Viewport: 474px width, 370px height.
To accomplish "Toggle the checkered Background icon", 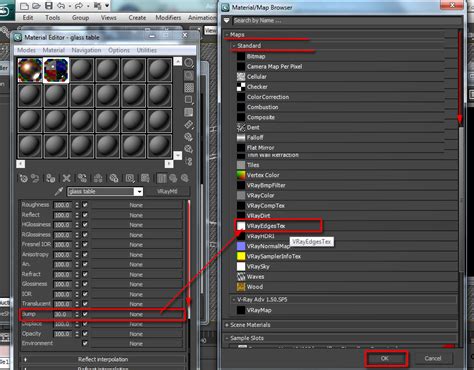I will point(189,88).
